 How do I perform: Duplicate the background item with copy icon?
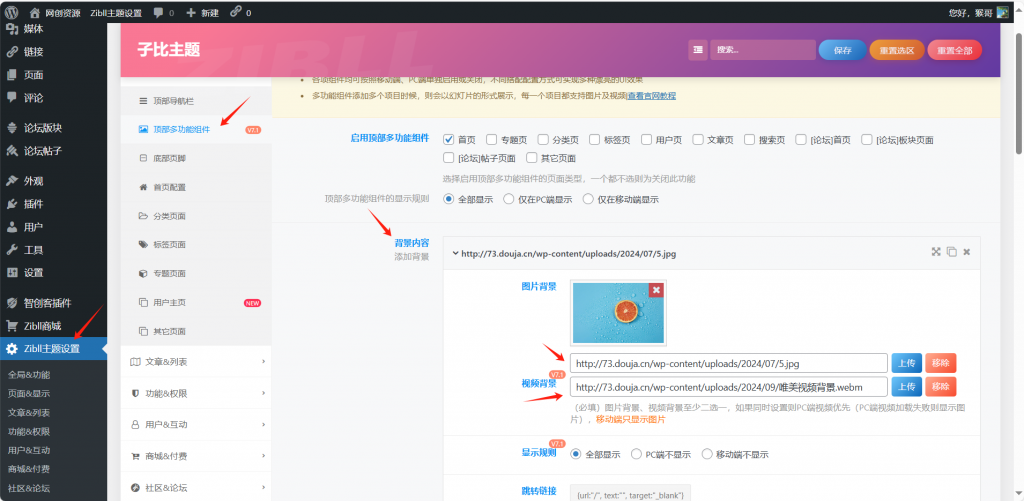tap(952, 252)
